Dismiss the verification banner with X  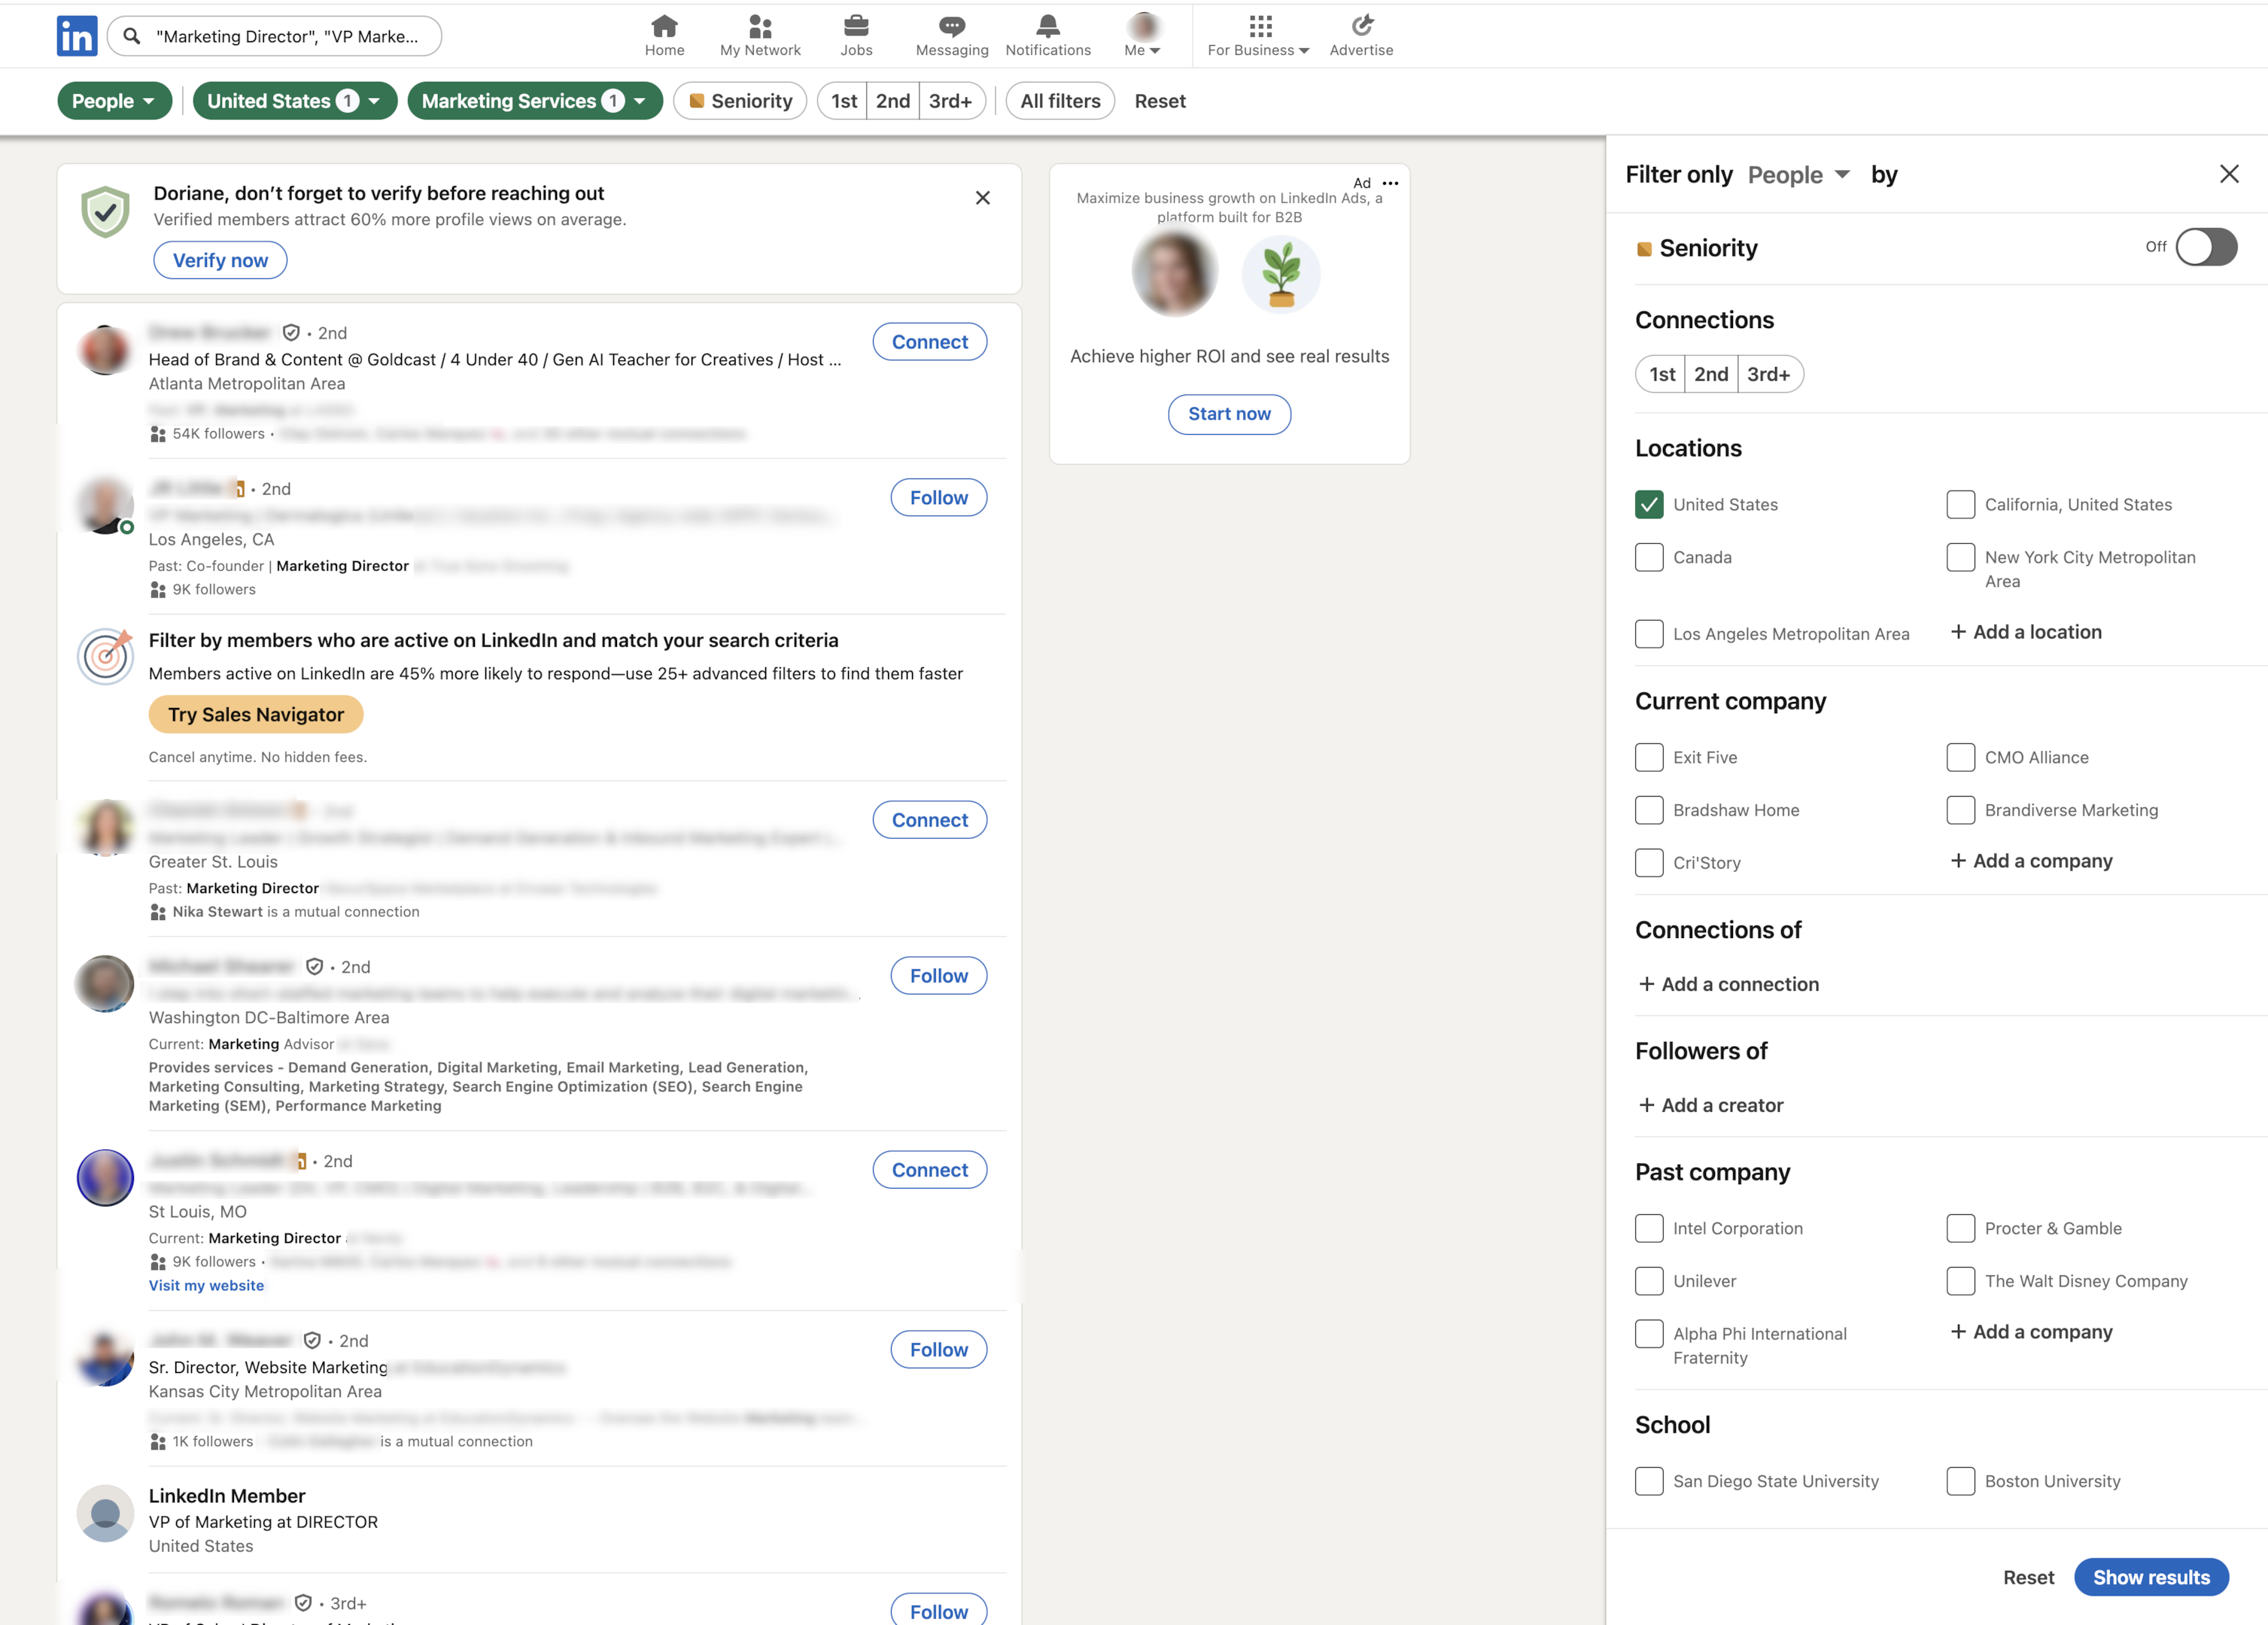(x=982, y=198)
